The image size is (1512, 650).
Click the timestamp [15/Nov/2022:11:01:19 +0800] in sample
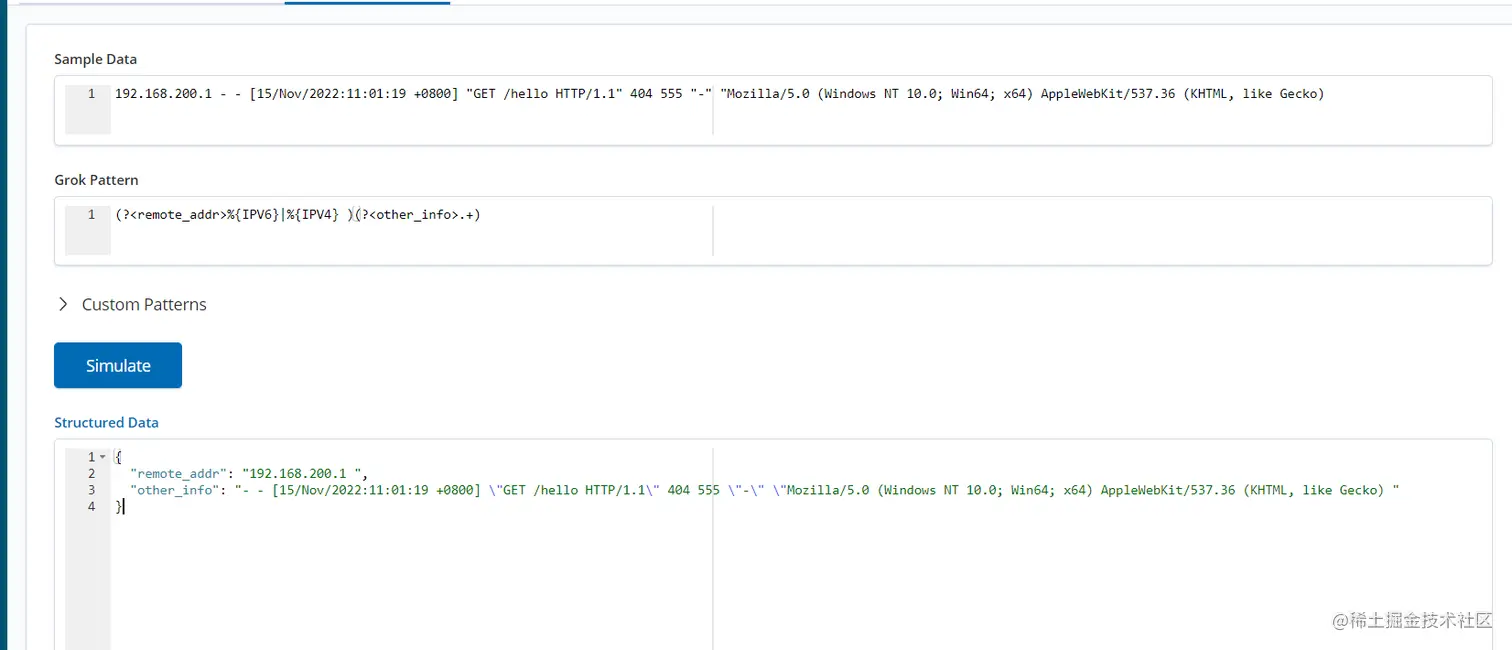tap(354, 94)
